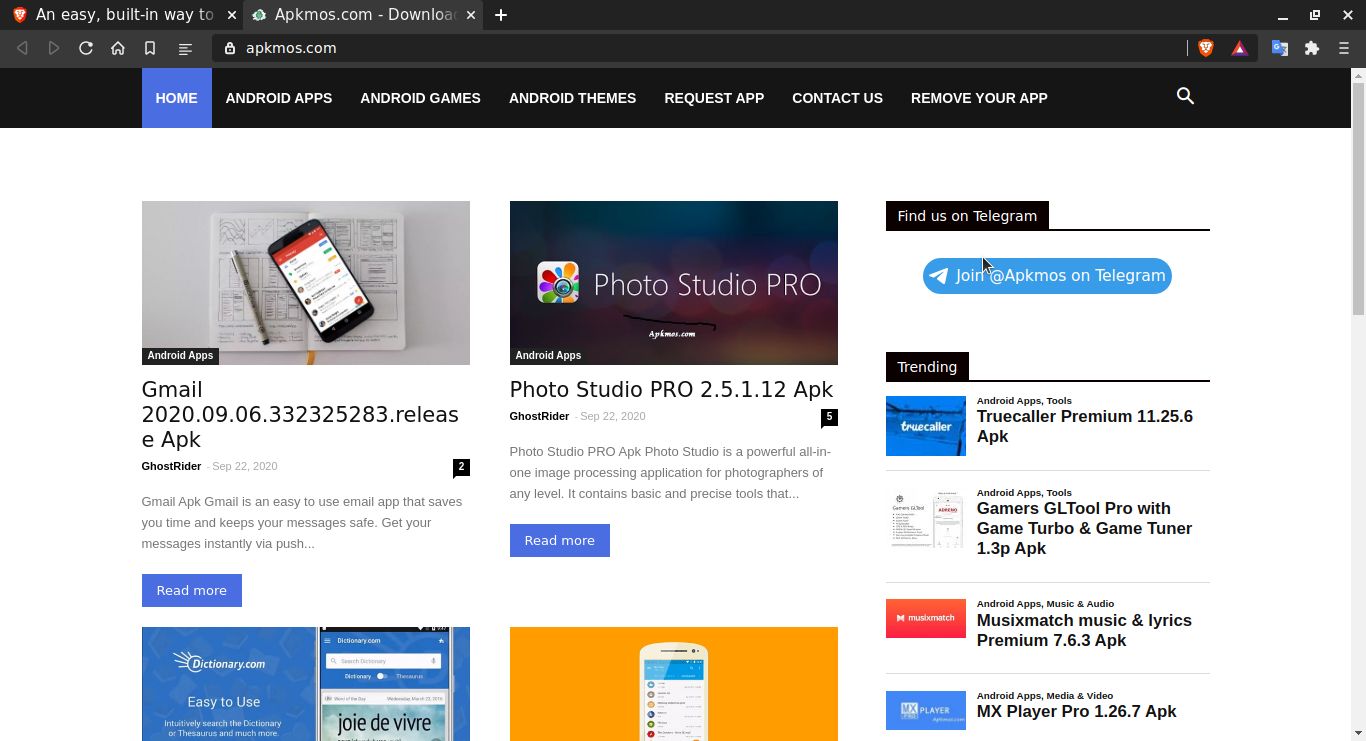The width and height of the screenshot is (1366, 741).
Task: Click the Sep 22, 2020 date under Gmail
Action: [x=245, y=466]
